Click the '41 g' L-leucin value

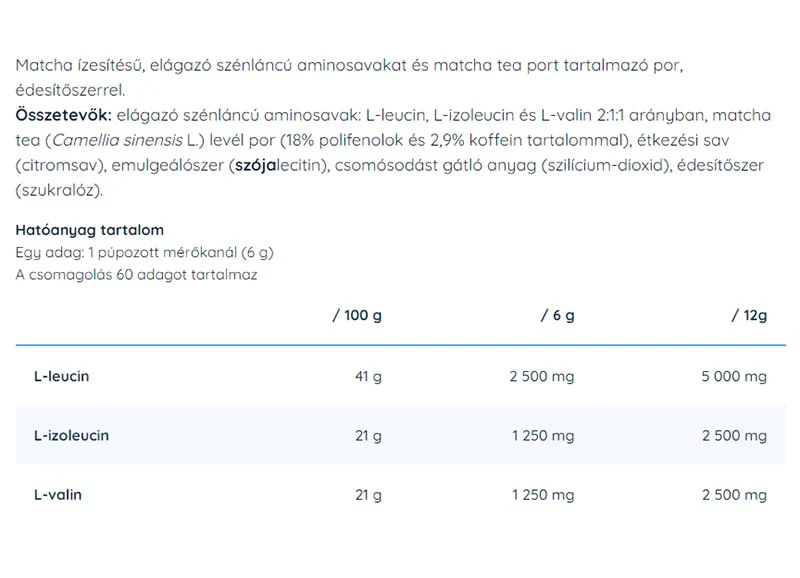pos(368,376)
